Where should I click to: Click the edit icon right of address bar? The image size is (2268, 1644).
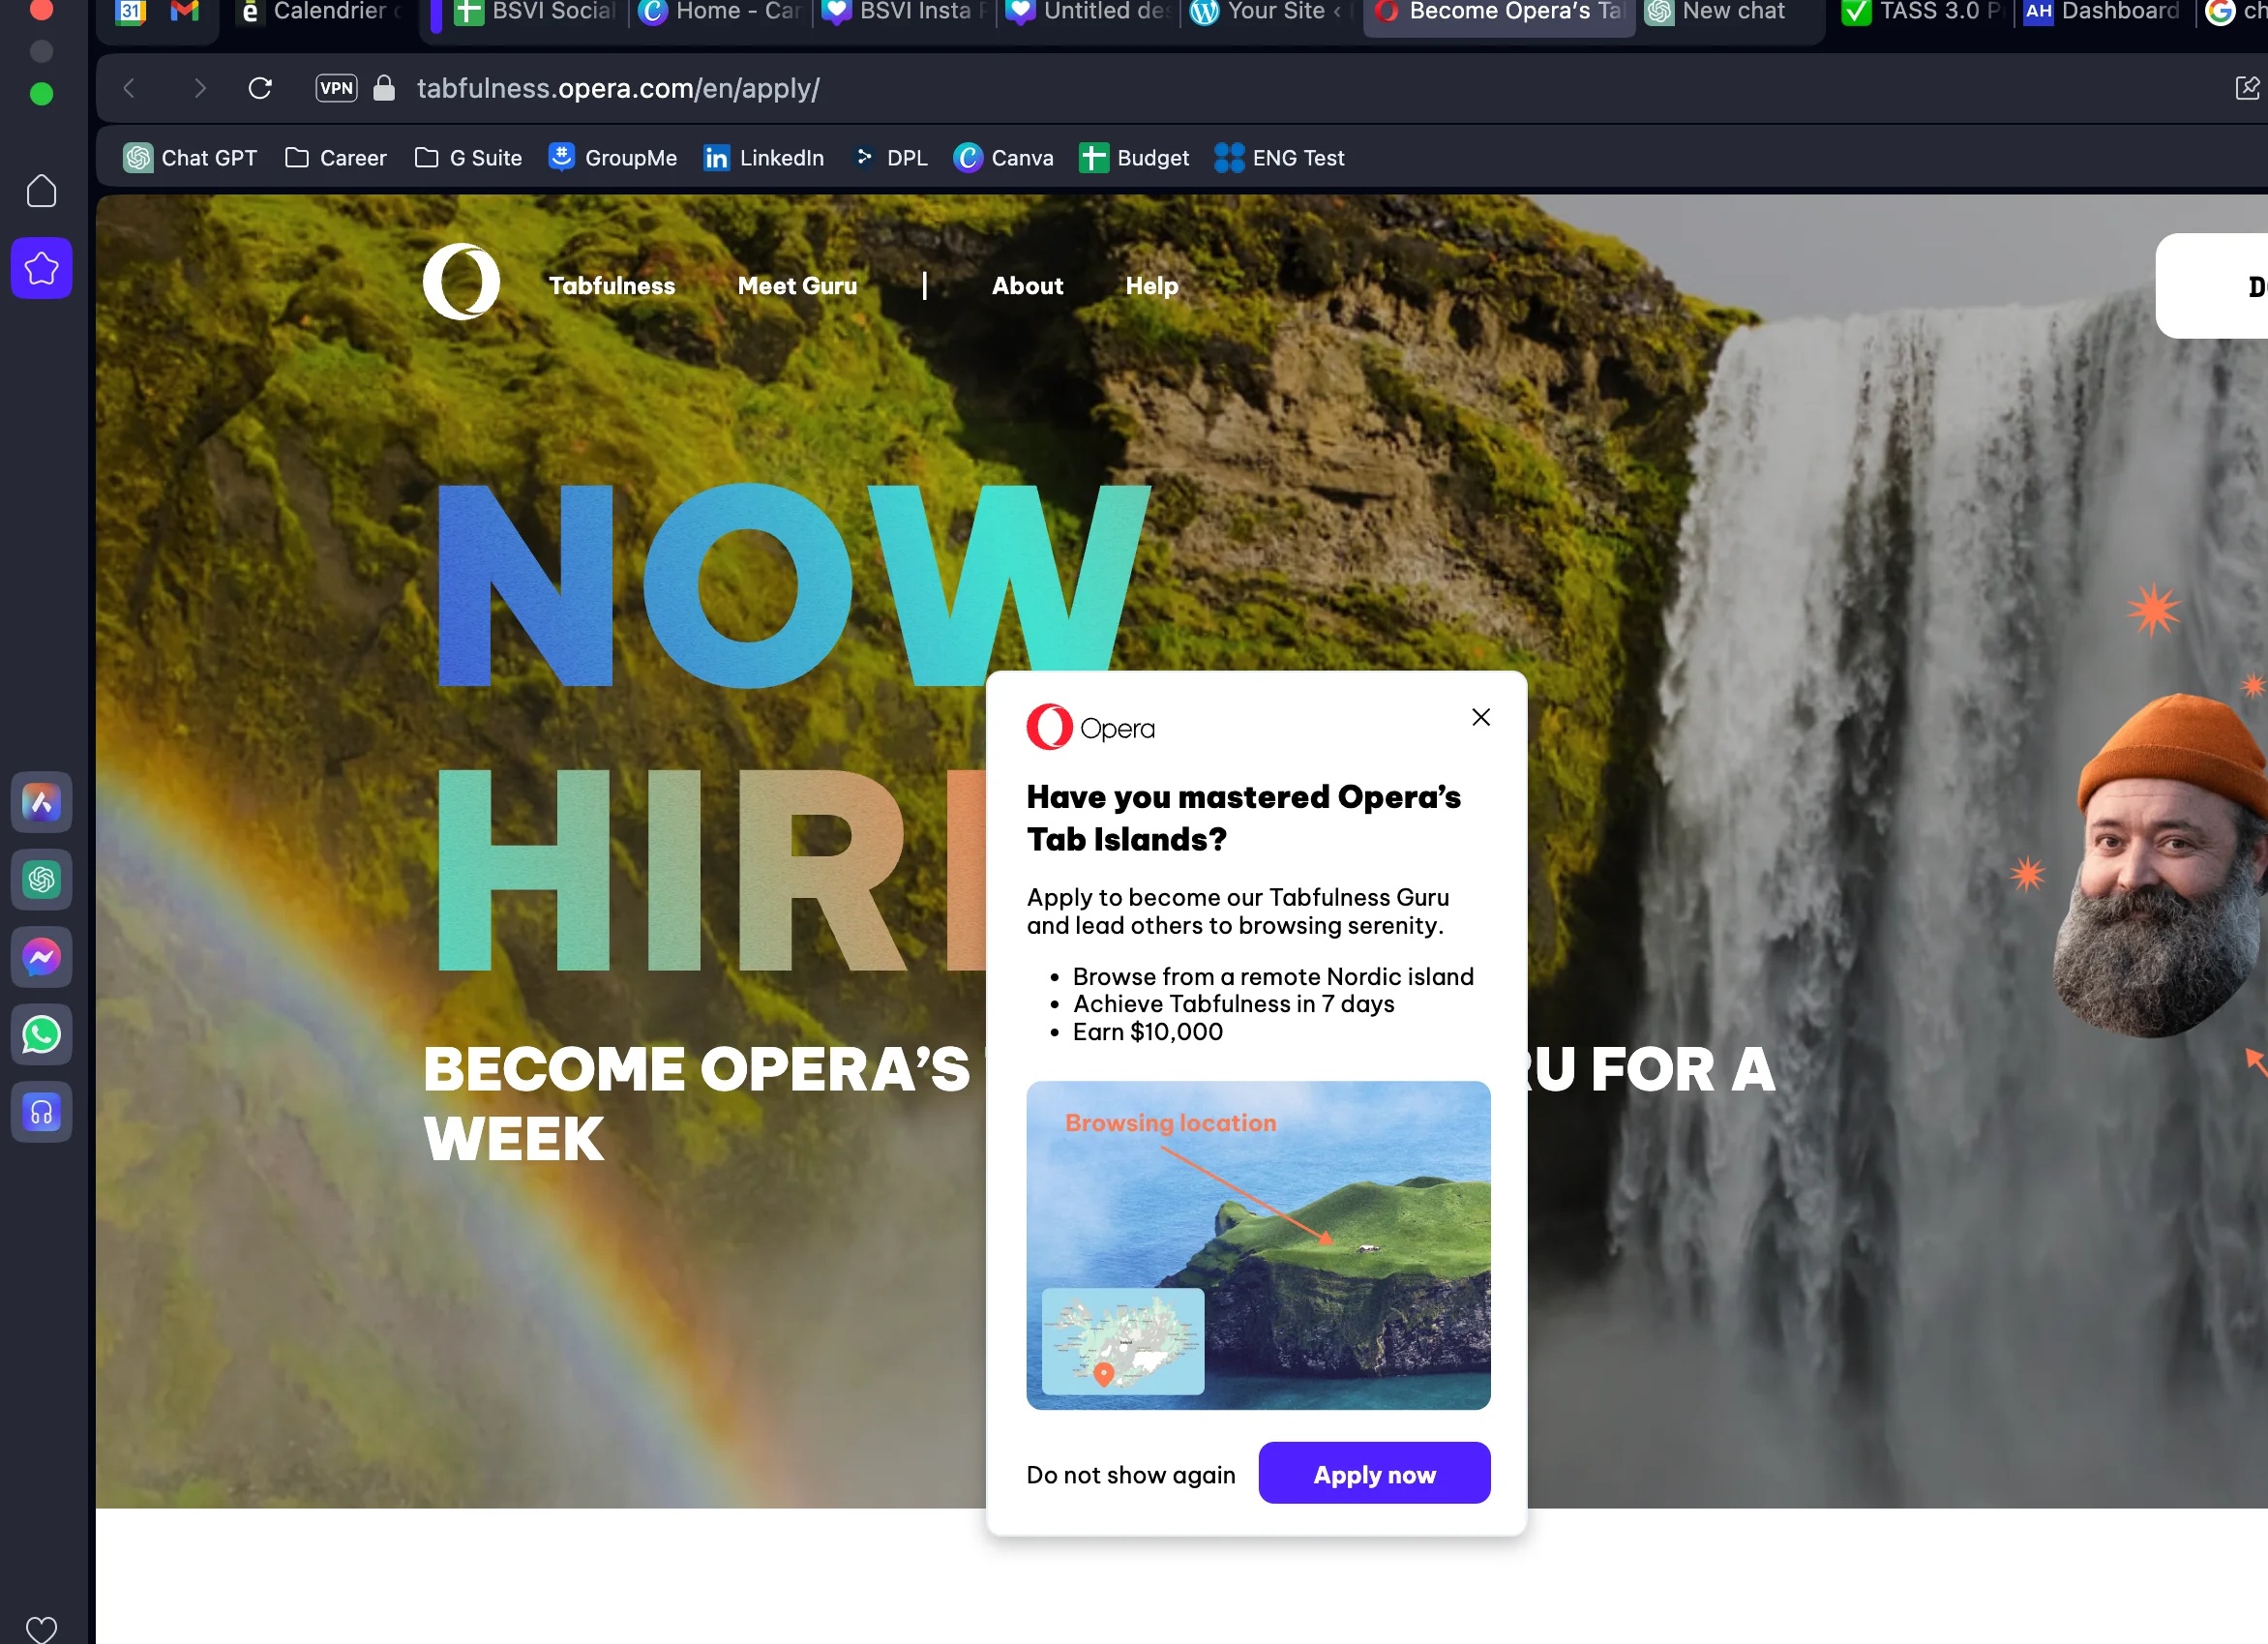pos(2246,88)
